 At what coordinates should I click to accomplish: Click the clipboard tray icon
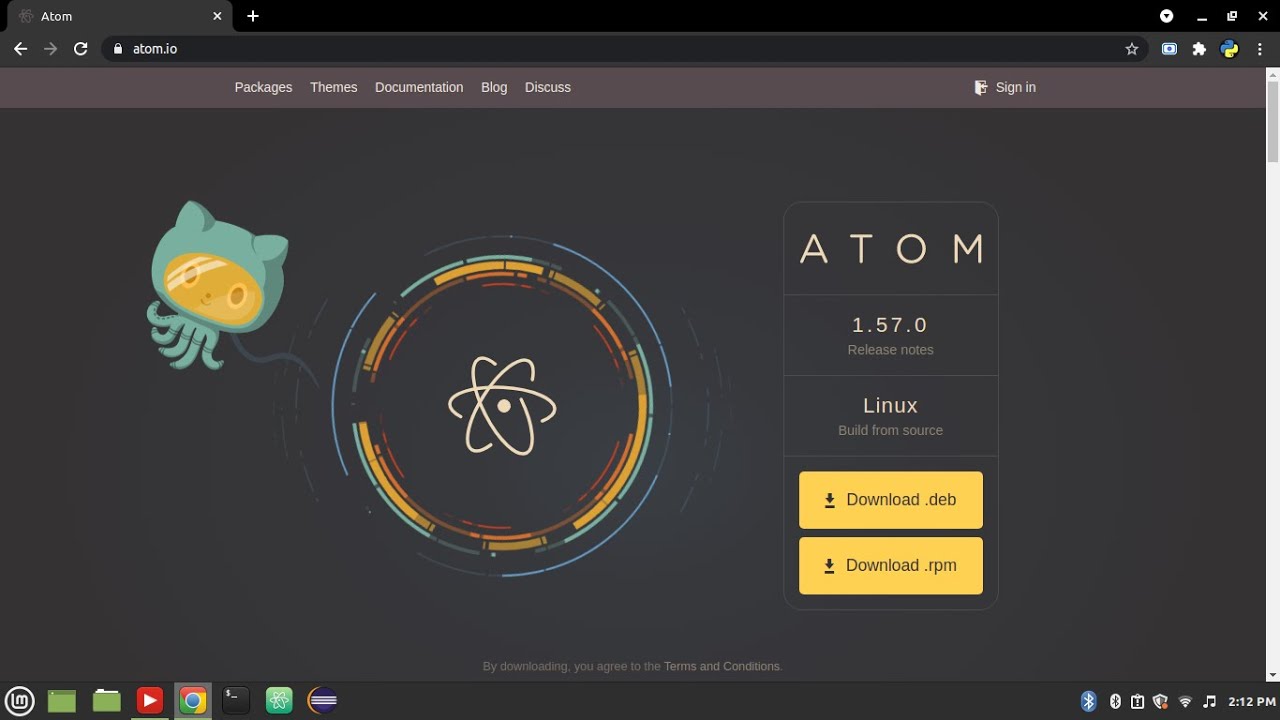click(1138, 702)
